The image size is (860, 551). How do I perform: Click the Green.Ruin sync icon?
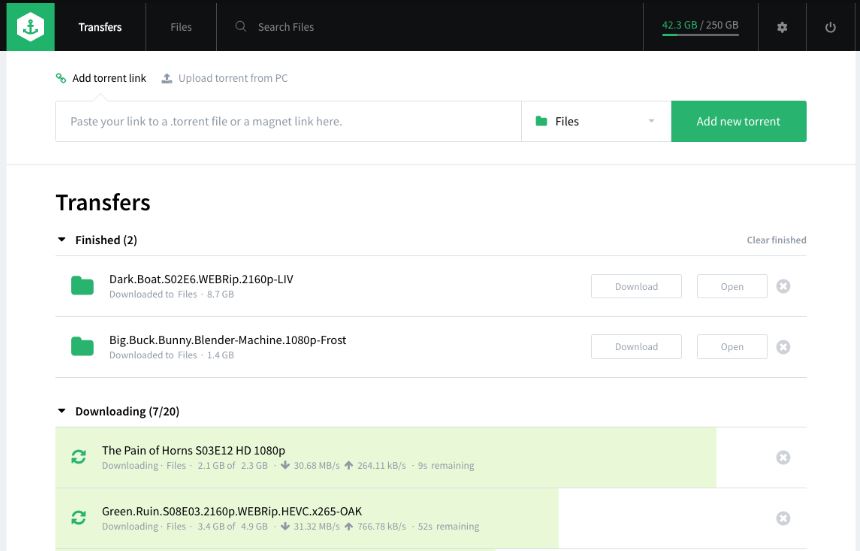[x=78, y=518]
